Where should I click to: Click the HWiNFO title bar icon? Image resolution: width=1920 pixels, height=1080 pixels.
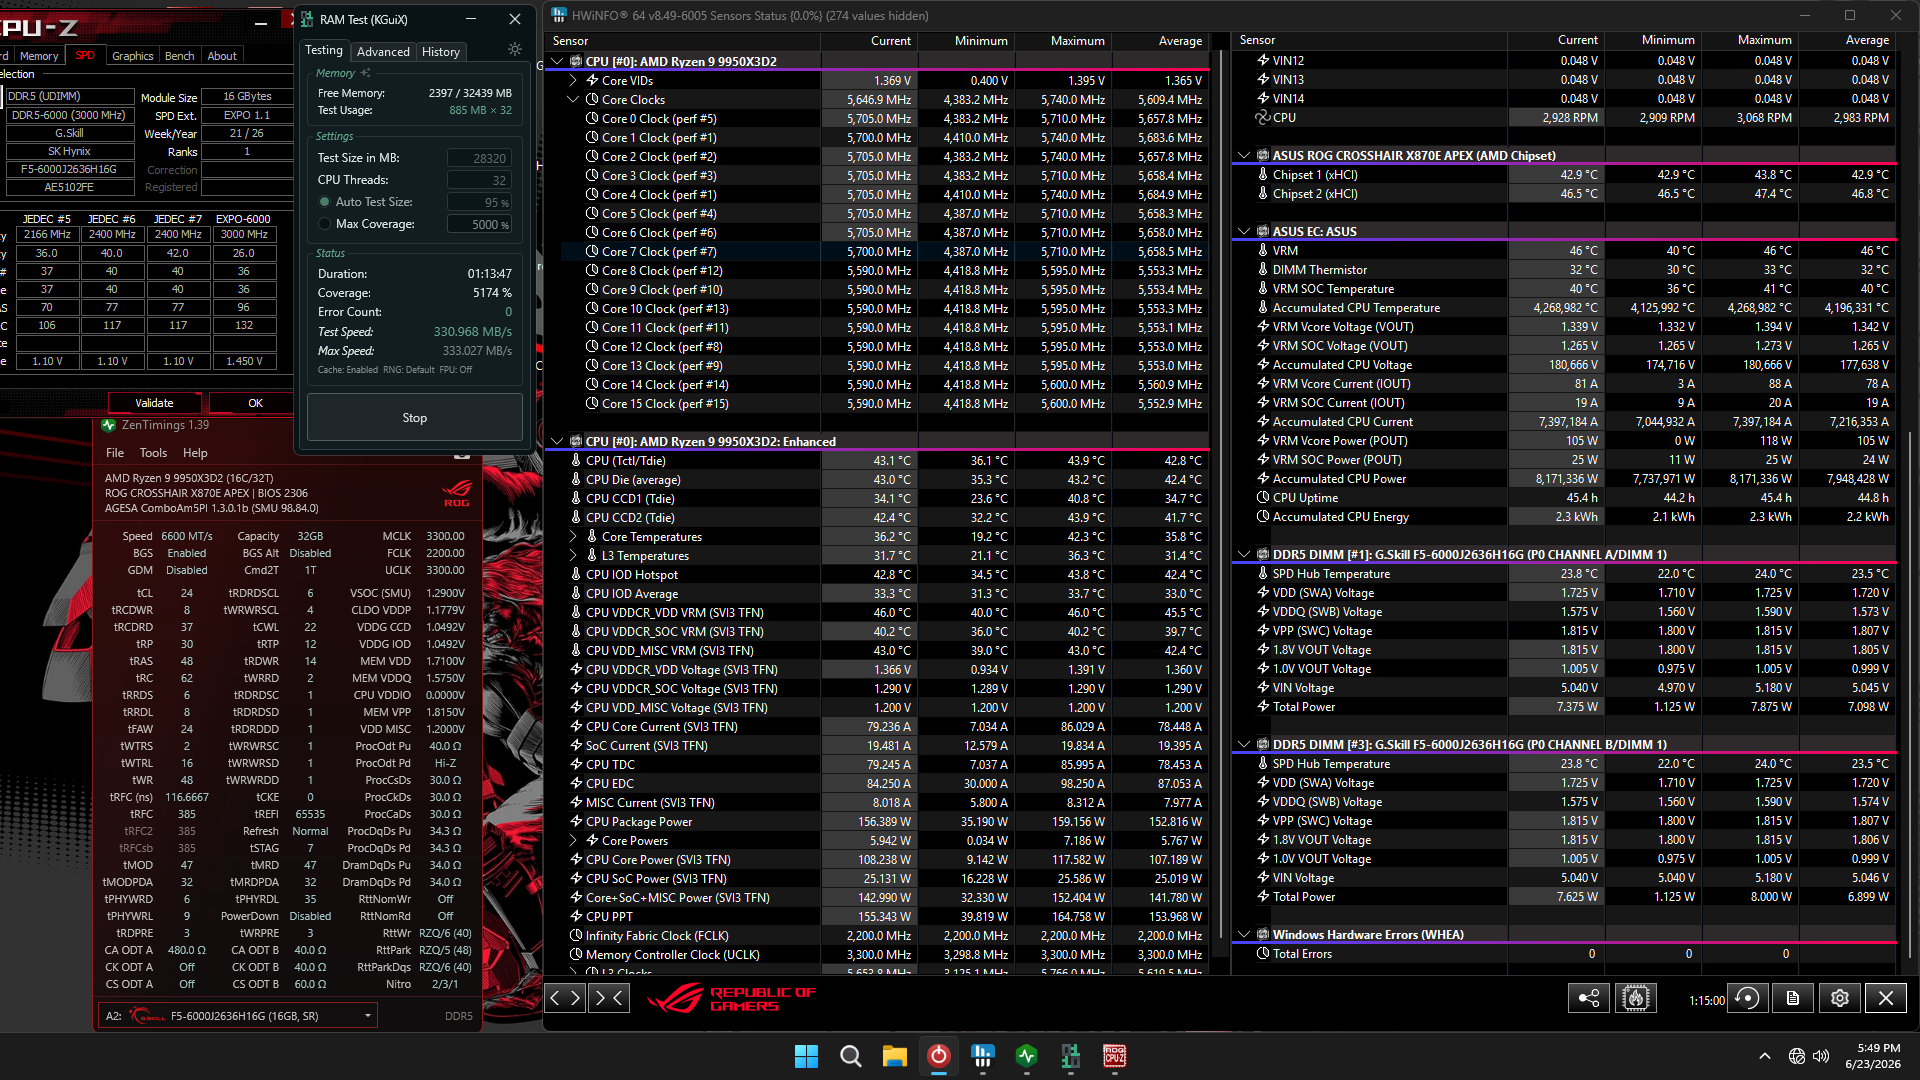pyautogui.click(x=558, y=15)
